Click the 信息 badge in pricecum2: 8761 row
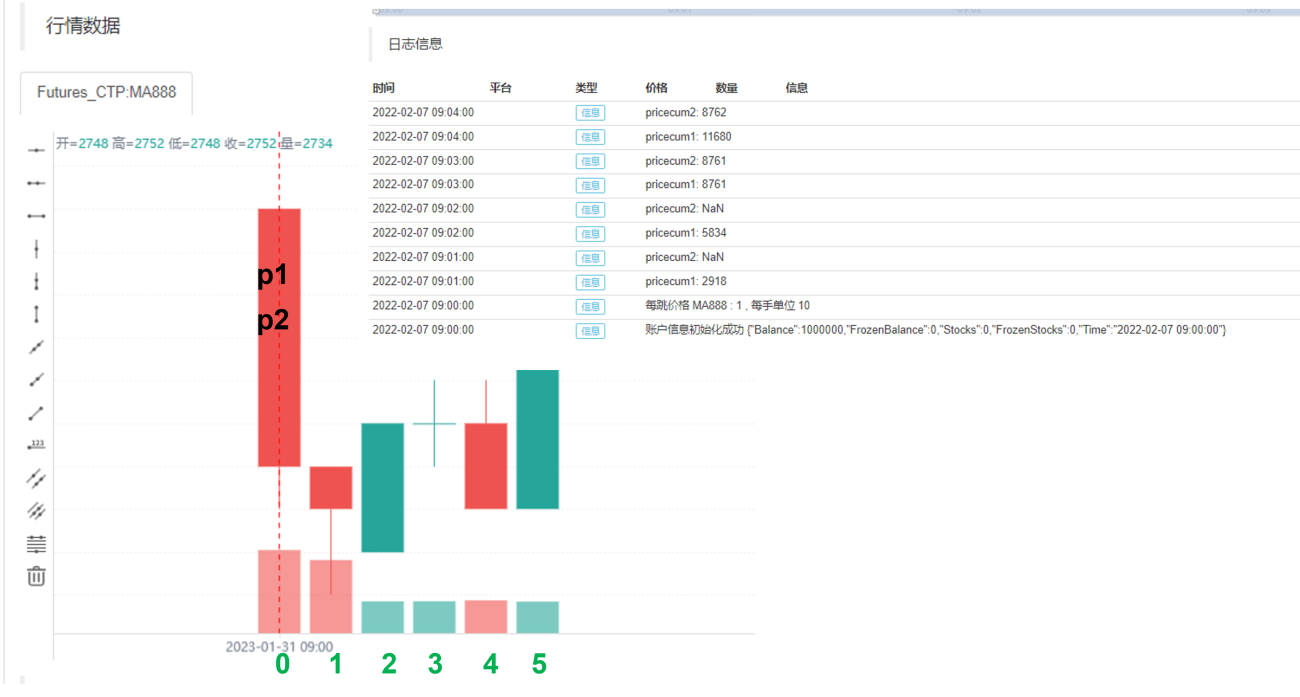The width and height of the screenshot is (1300, 697). (x=590, y=161)
